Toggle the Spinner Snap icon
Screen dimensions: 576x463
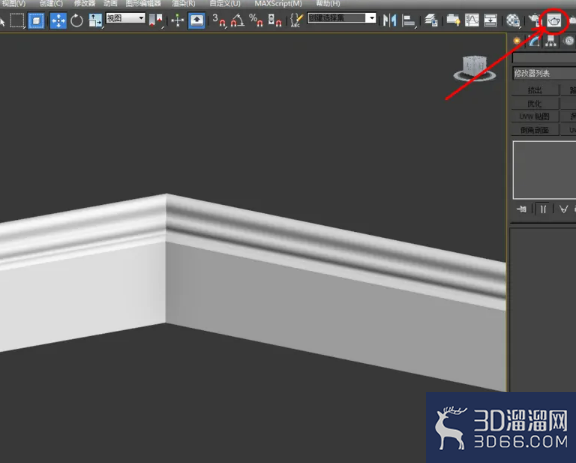click(x=274, y=20)
